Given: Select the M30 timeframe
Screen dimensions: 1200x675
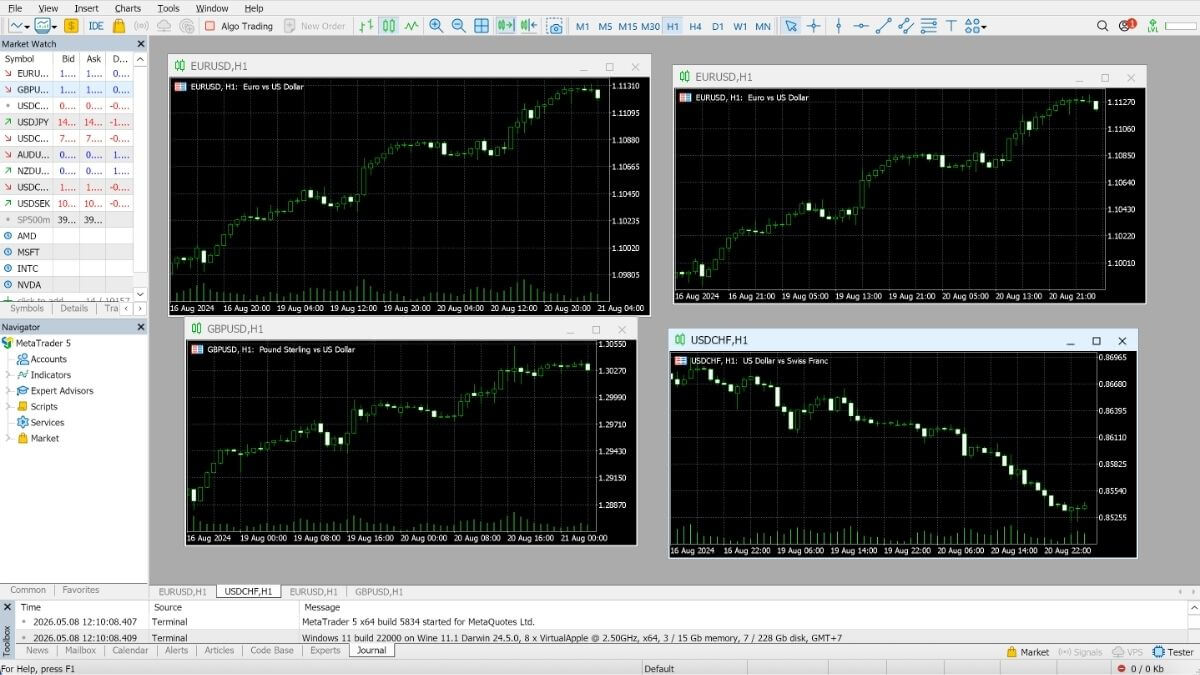Looking at the screenshot, I should (x=650, y=26).
